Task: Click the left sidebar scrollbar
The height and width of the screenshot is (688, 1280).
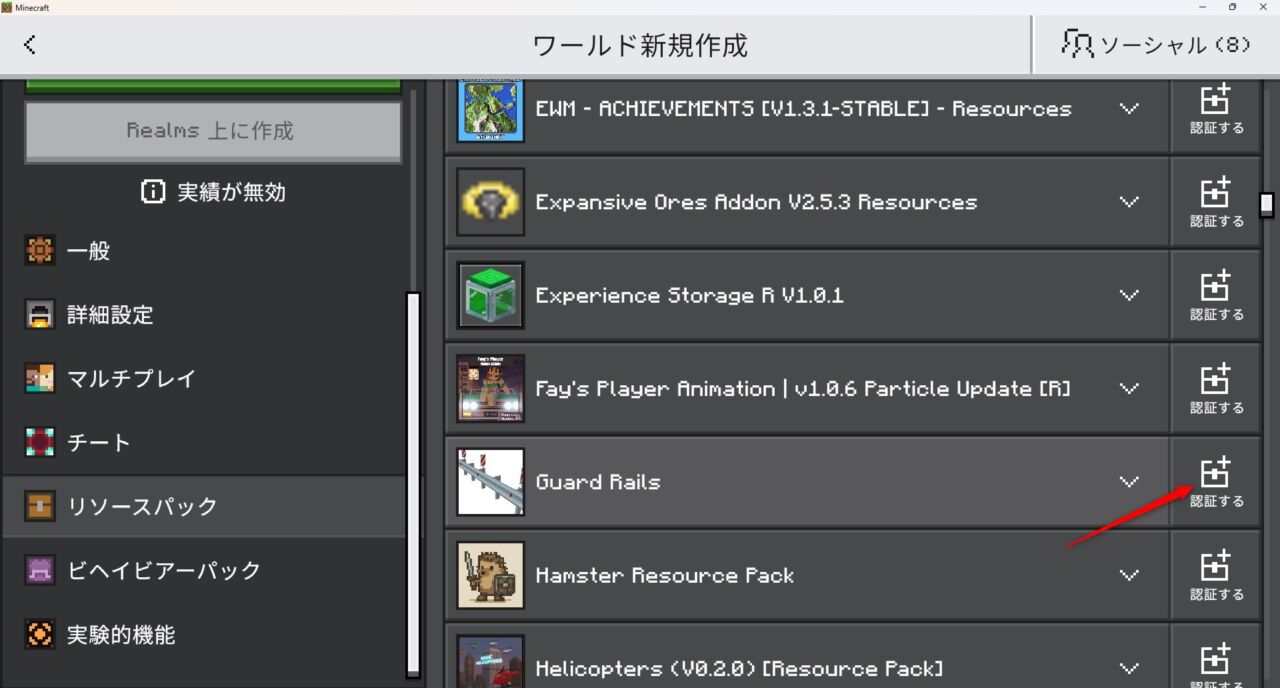Action: 413,485
